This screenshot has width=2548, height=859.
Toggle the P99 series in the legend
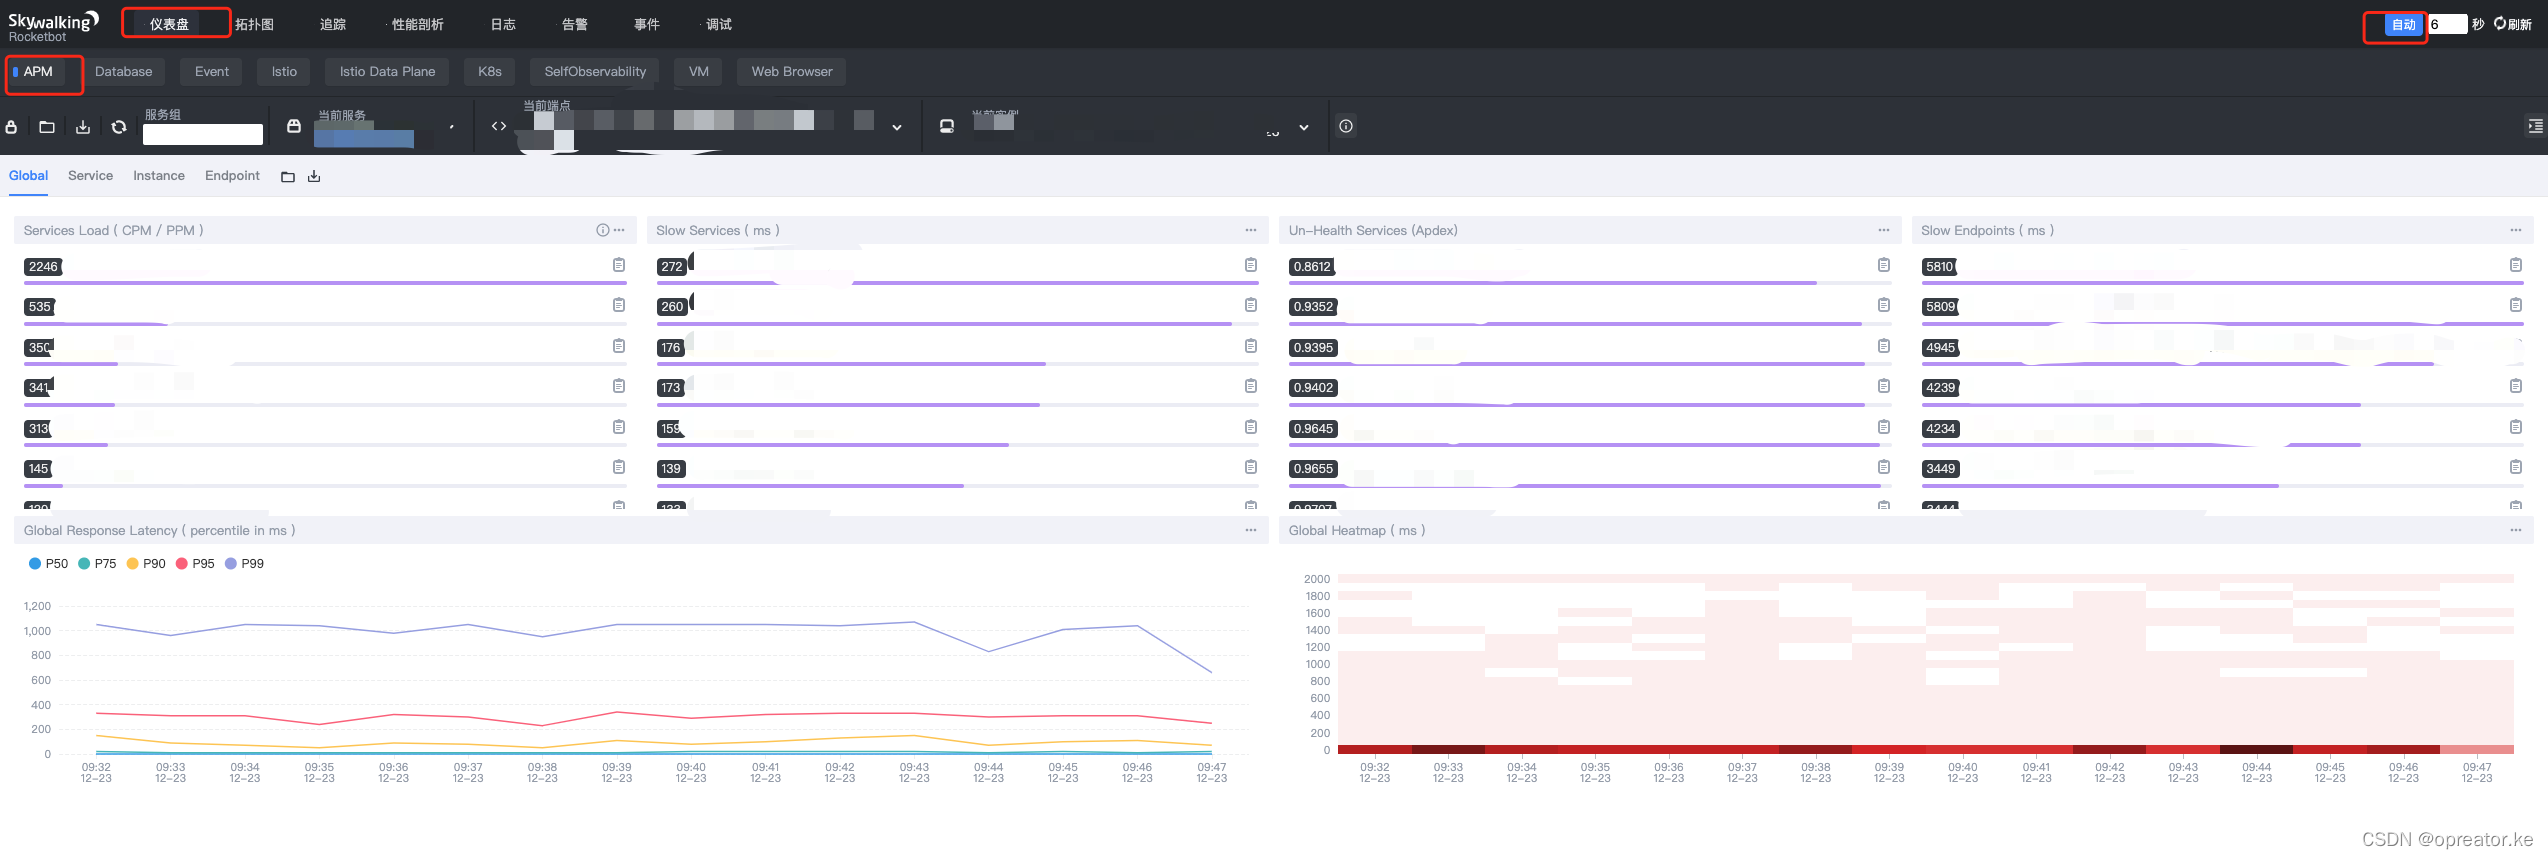click(x=244, y=564)
